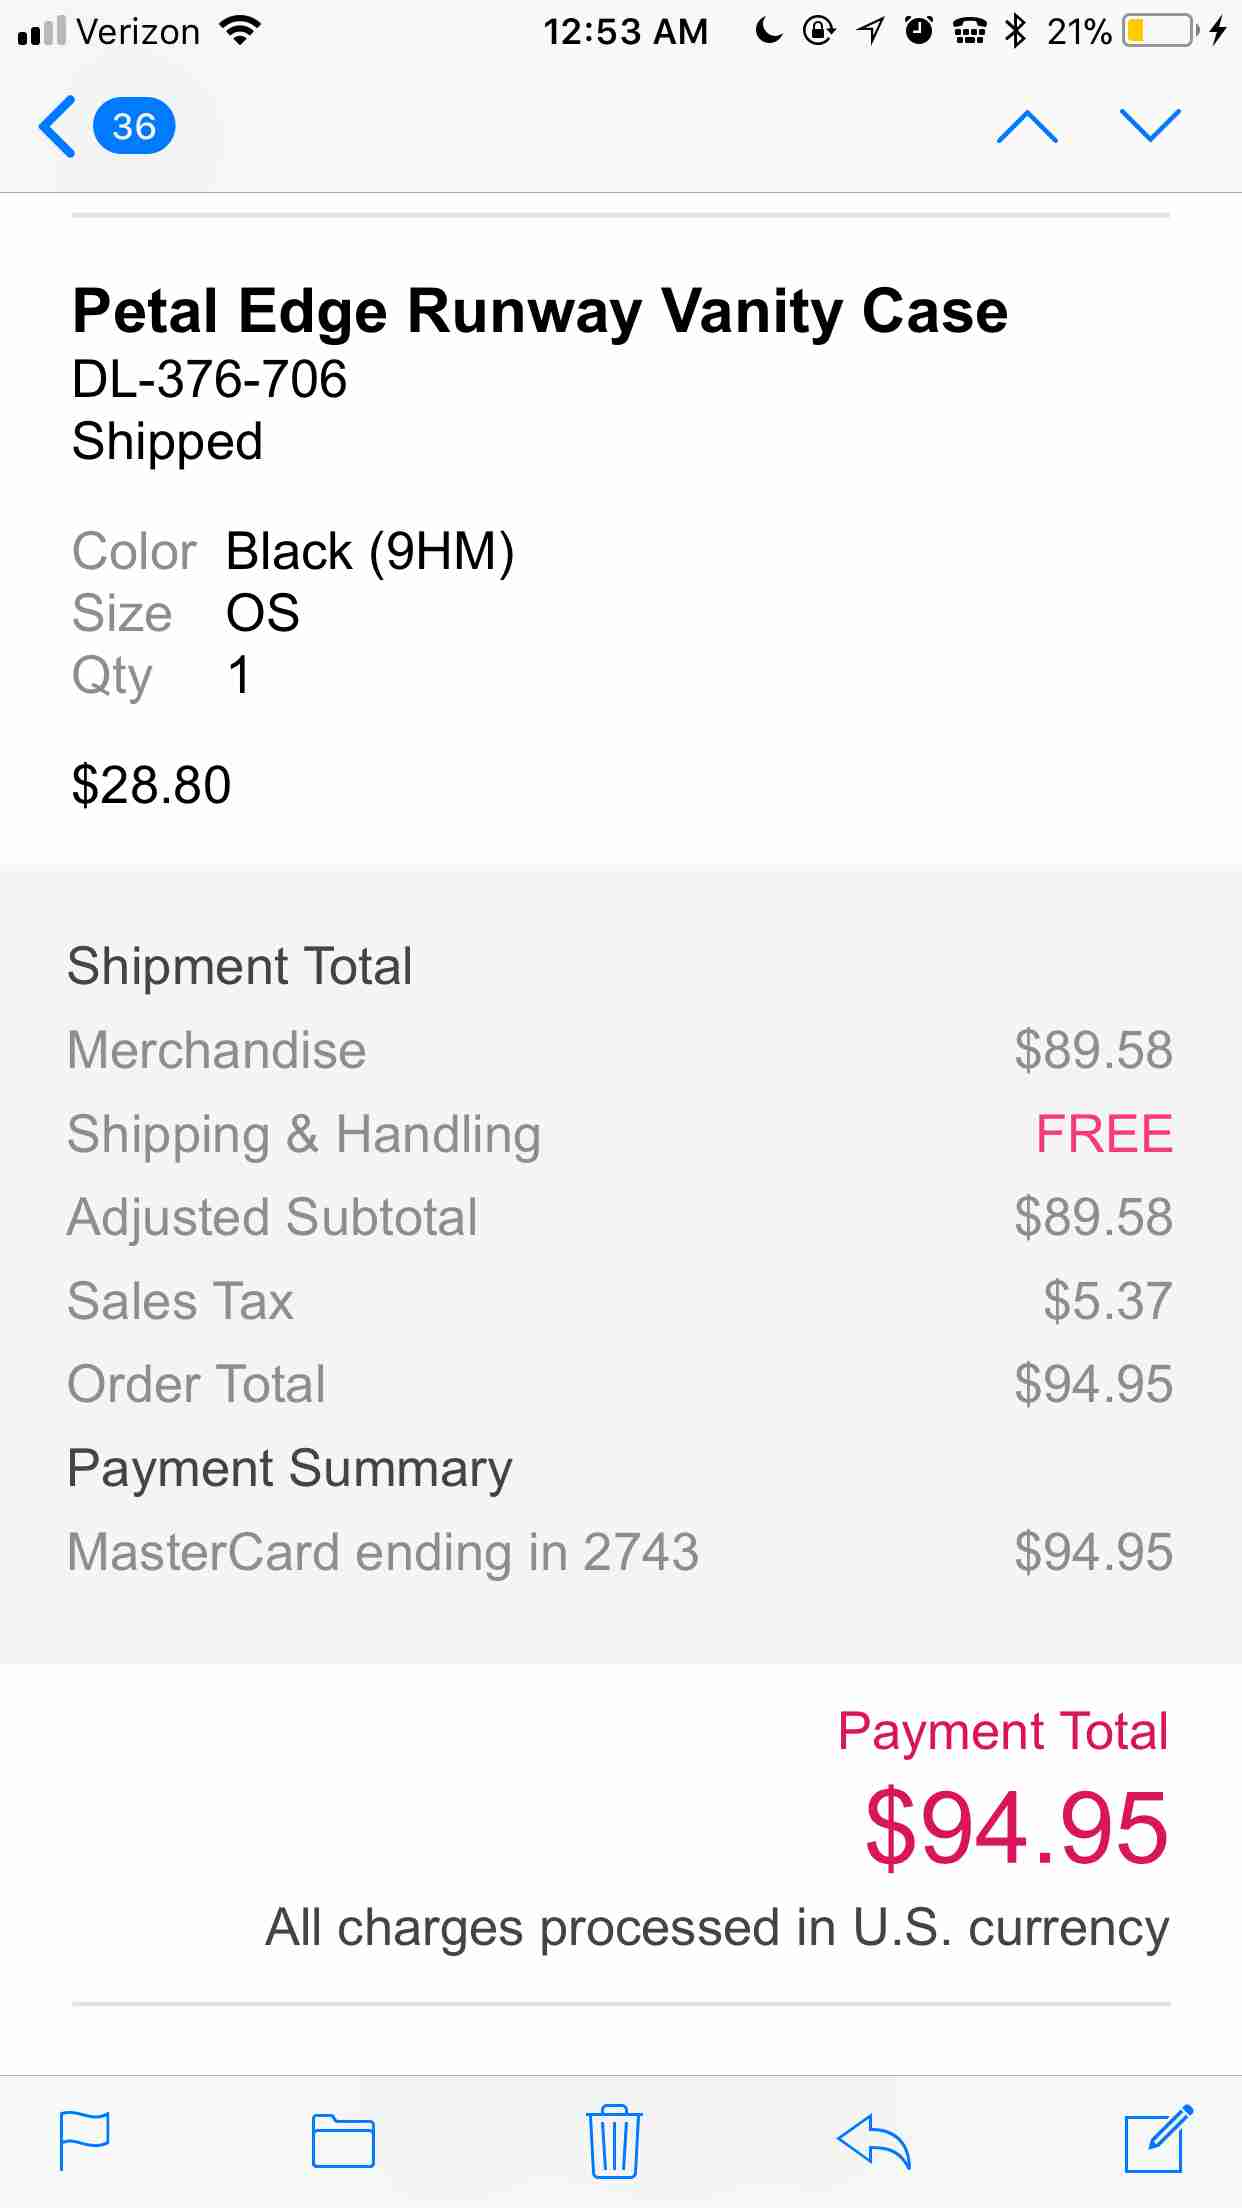Tap item number DL-376-706

210,379
